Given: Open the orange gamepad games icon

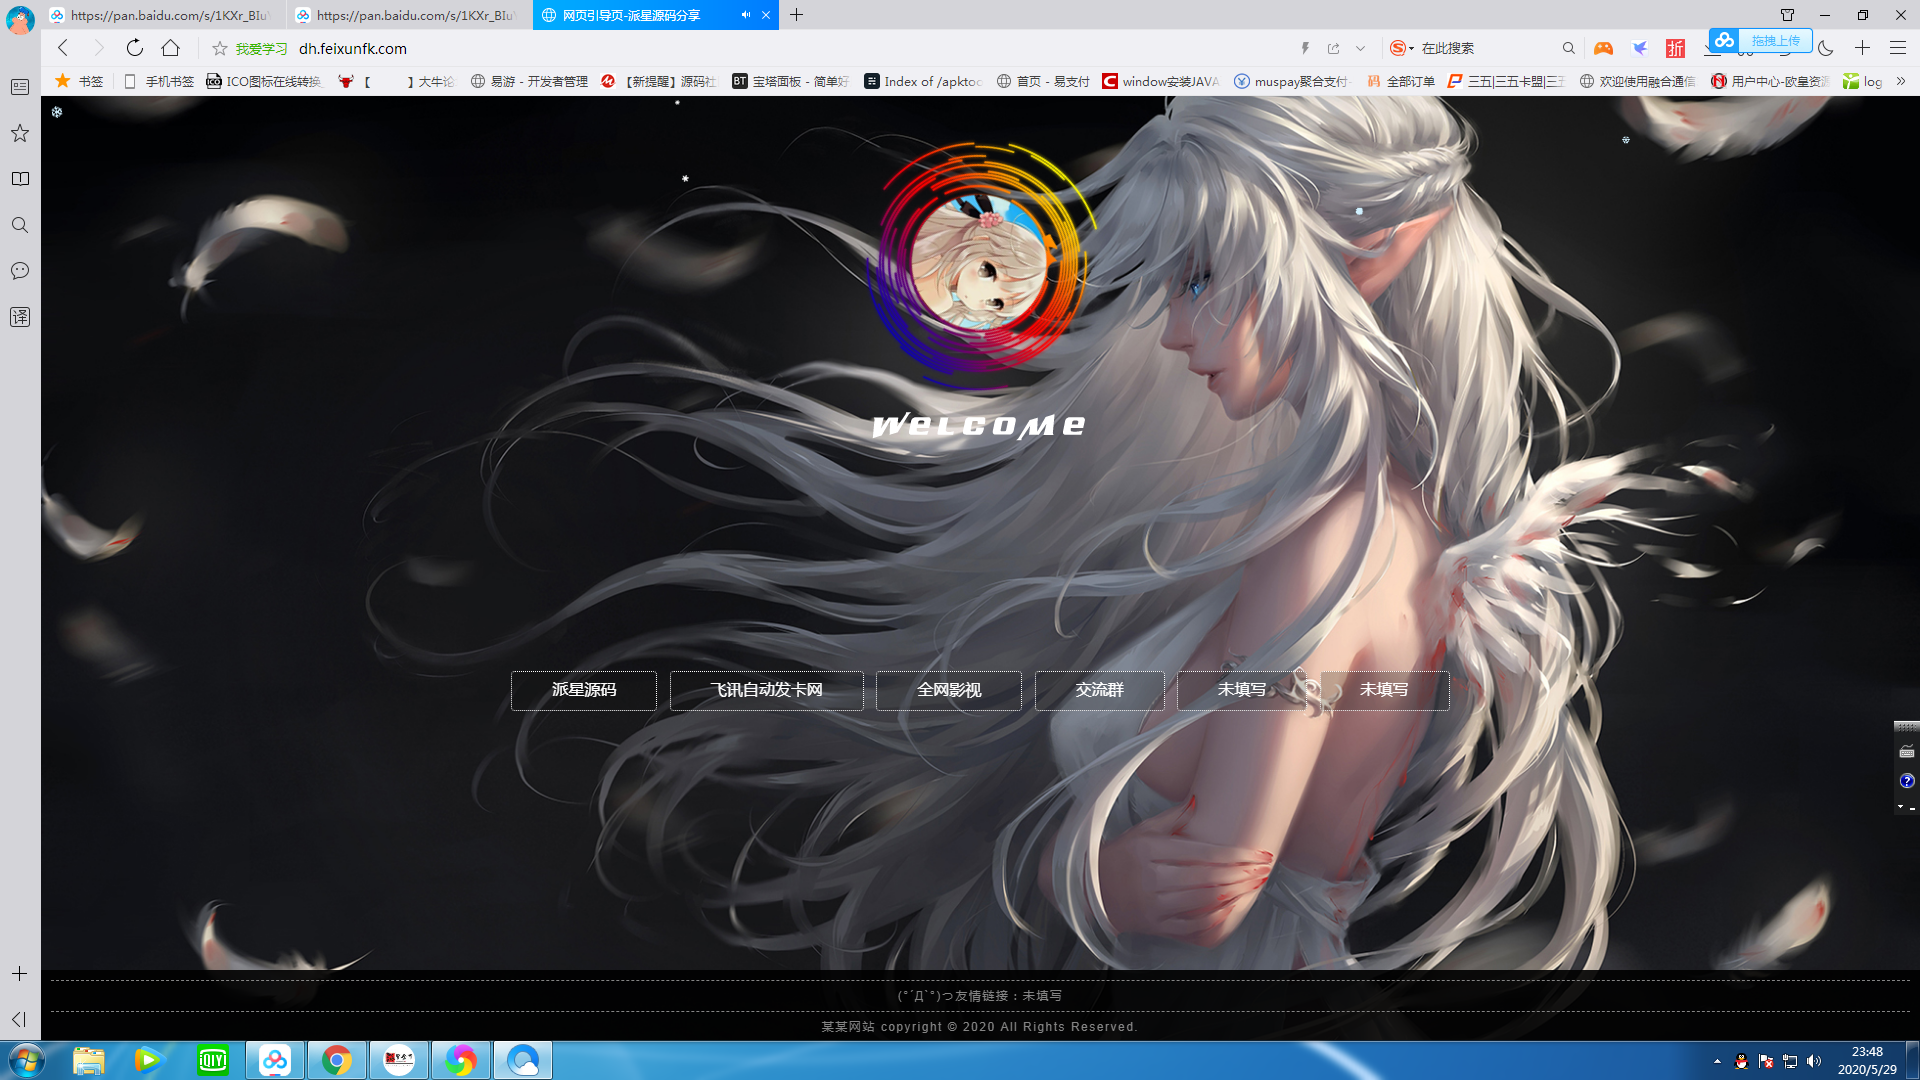Looking at the screenshot, I should tap(1603, 48).
